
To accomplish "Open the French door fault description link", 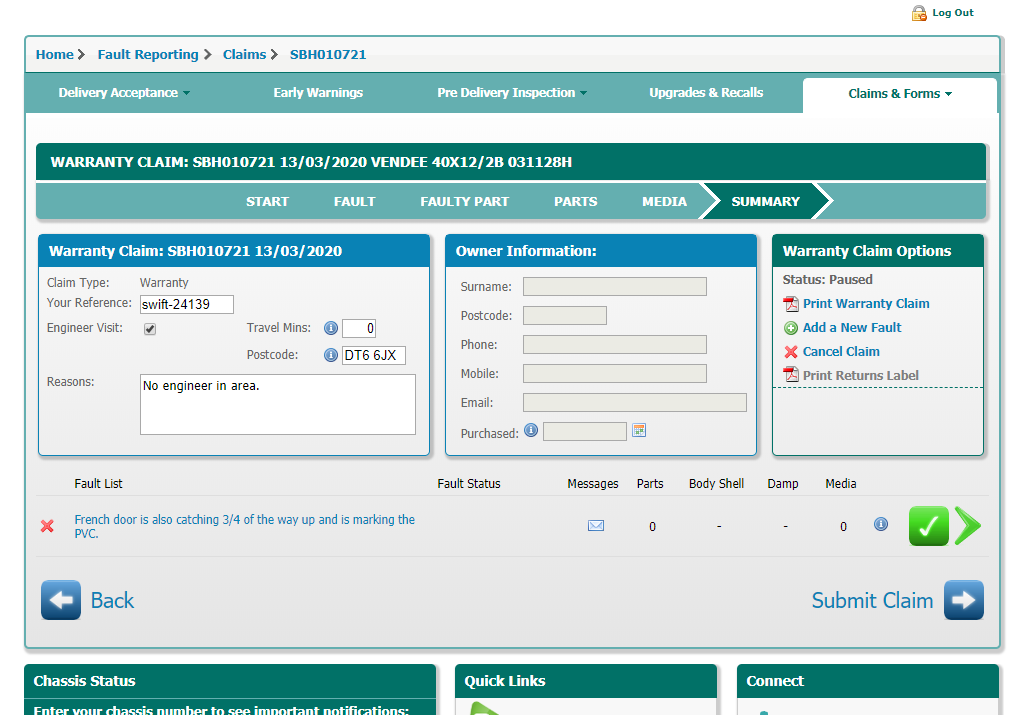I will coord(245,526).
